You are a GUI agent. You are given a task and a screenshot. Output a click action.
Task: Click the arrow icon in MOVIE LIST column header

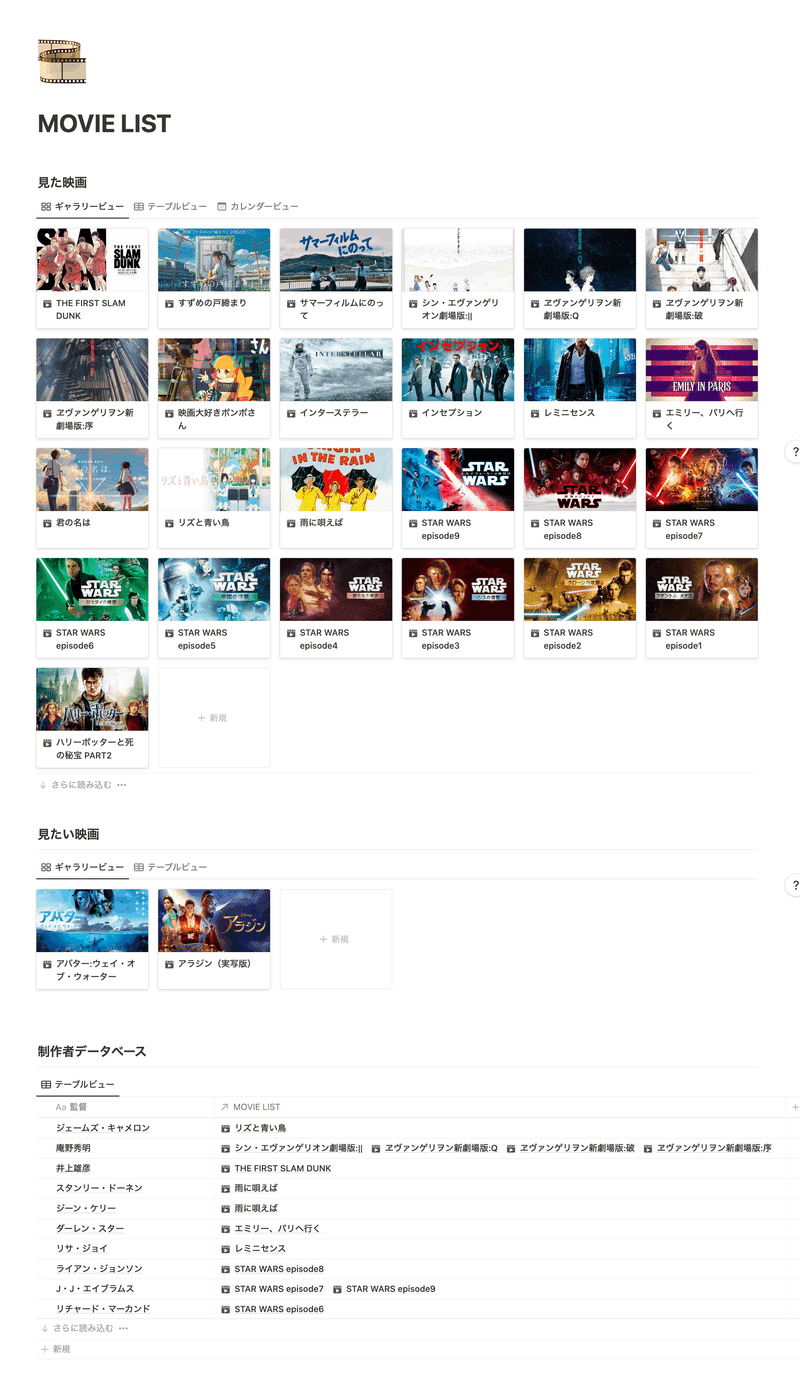[x=225, y=1107]
